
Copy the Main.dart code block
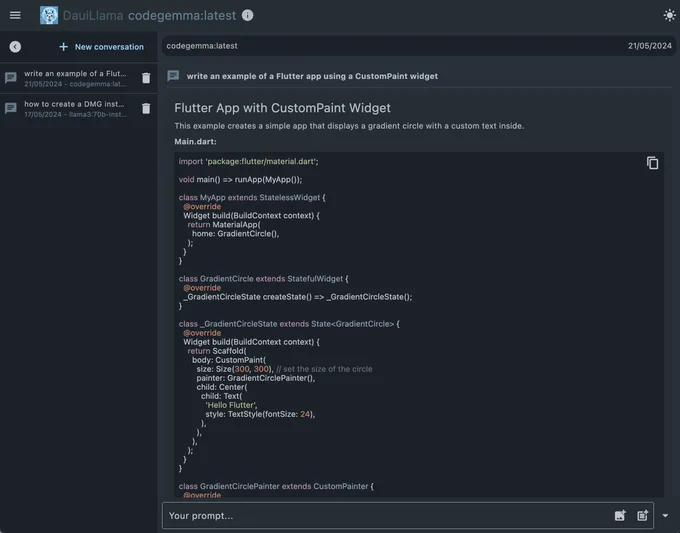point(652,163)
